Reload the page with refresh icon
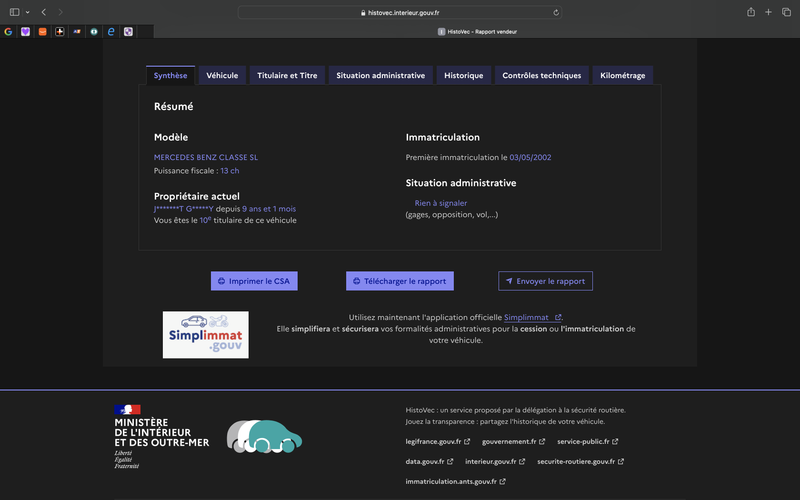 point(556,13)
